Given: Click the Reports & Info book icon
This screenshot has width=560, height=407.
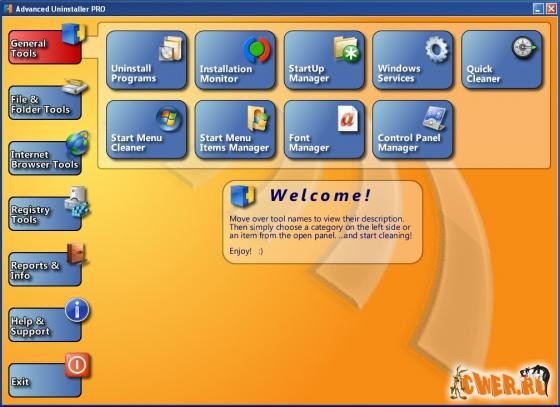Looking at the screenshot, I should [x=76, y=253].
